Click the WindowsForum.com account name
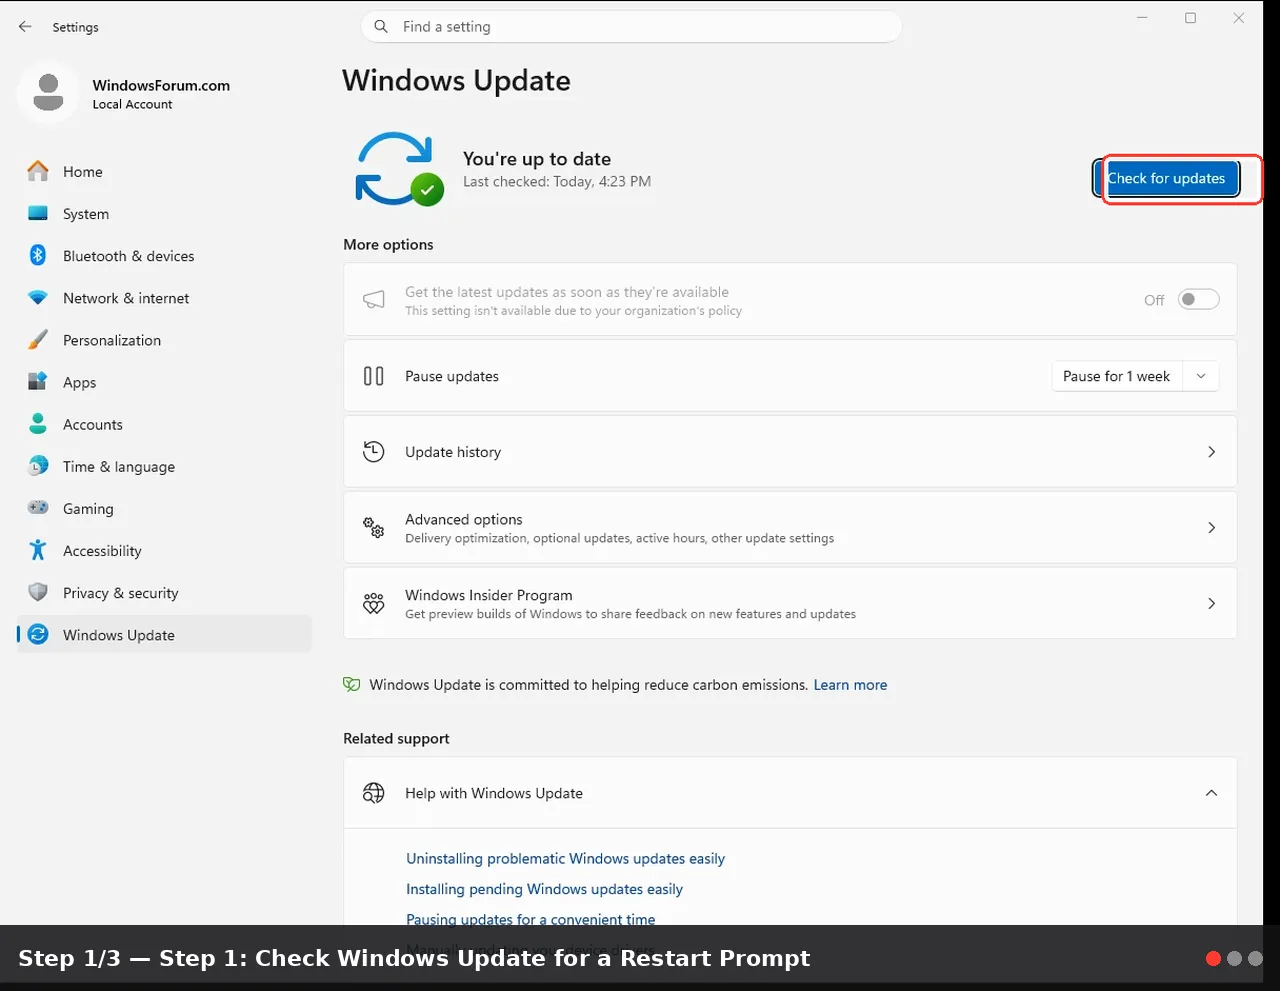The image size is (1280, 991). click(x=161, y=86)
